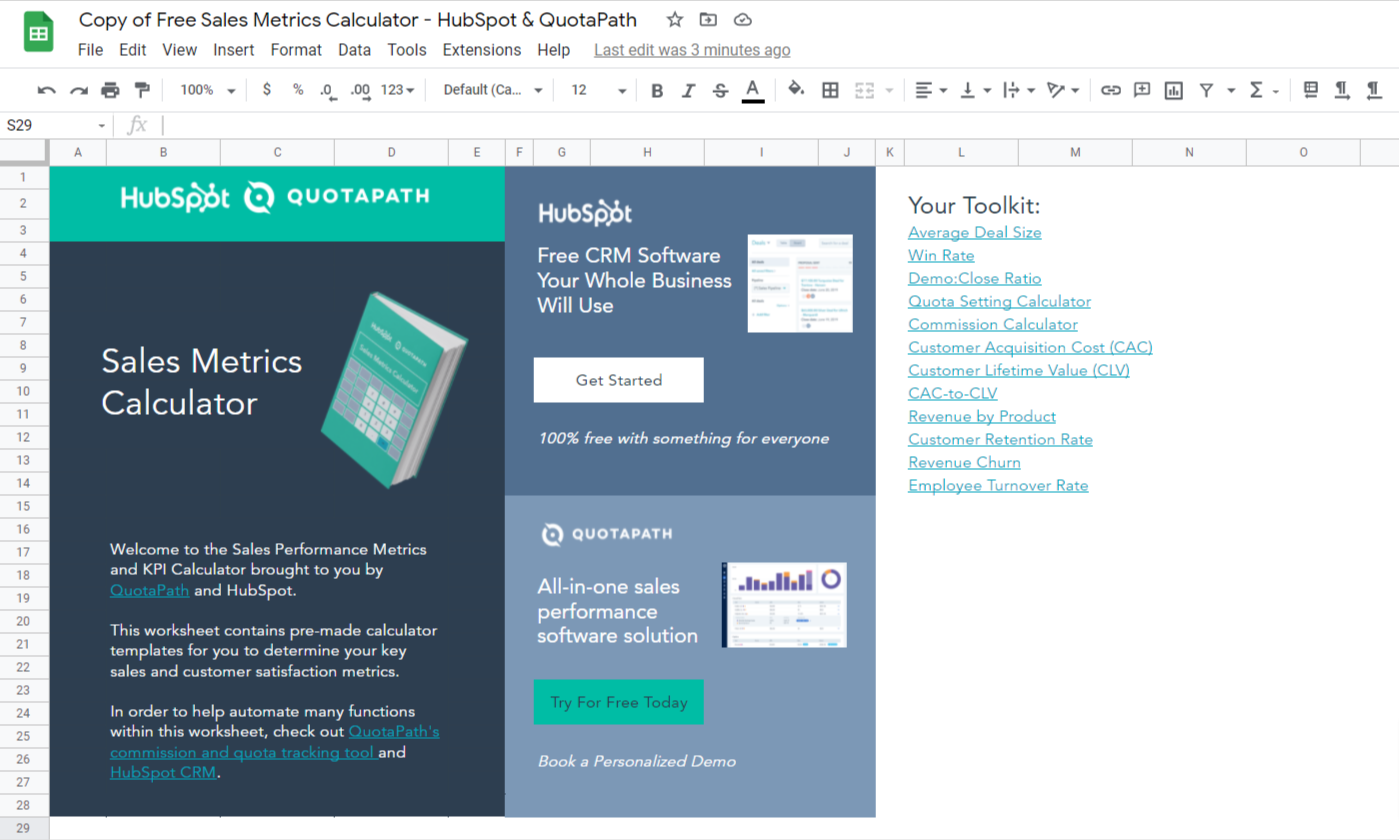Insert a comment icon
Viewport: 1399px width, 840px height.
1142,90
